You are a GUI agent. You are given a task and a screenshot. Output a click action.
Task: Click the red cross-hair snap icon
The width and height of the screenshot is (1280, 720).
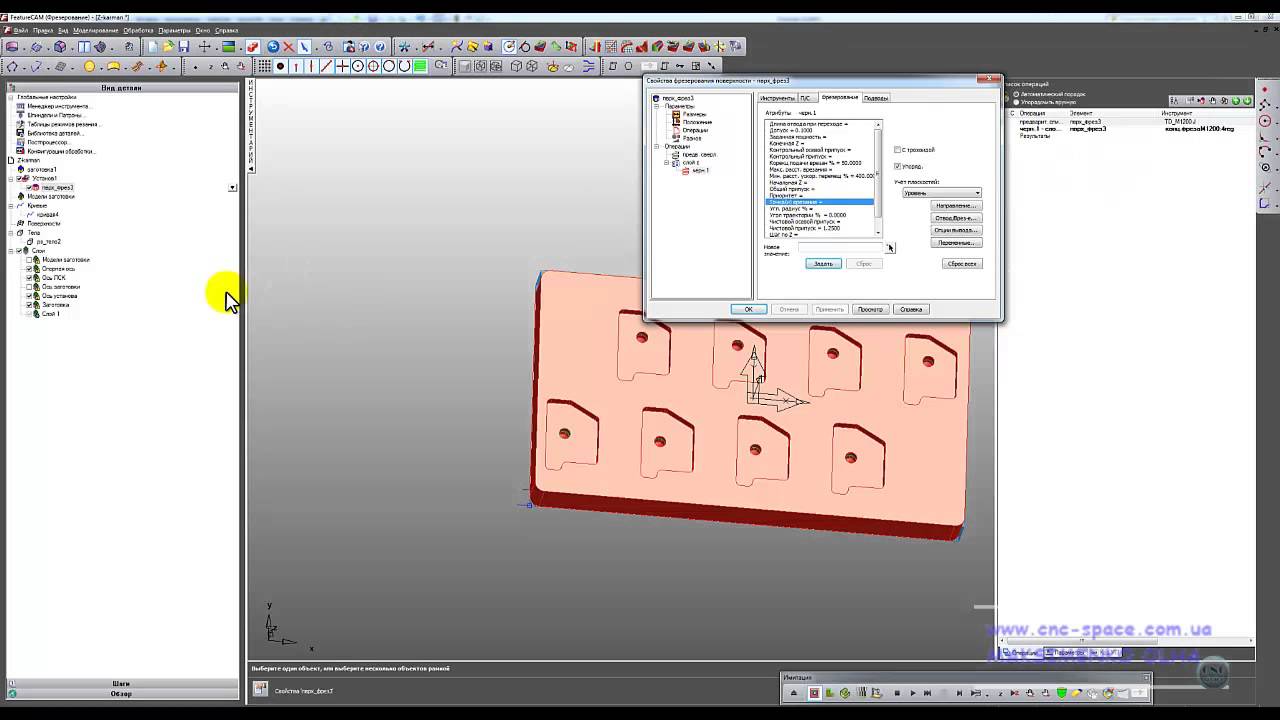(x=342, y=66)
